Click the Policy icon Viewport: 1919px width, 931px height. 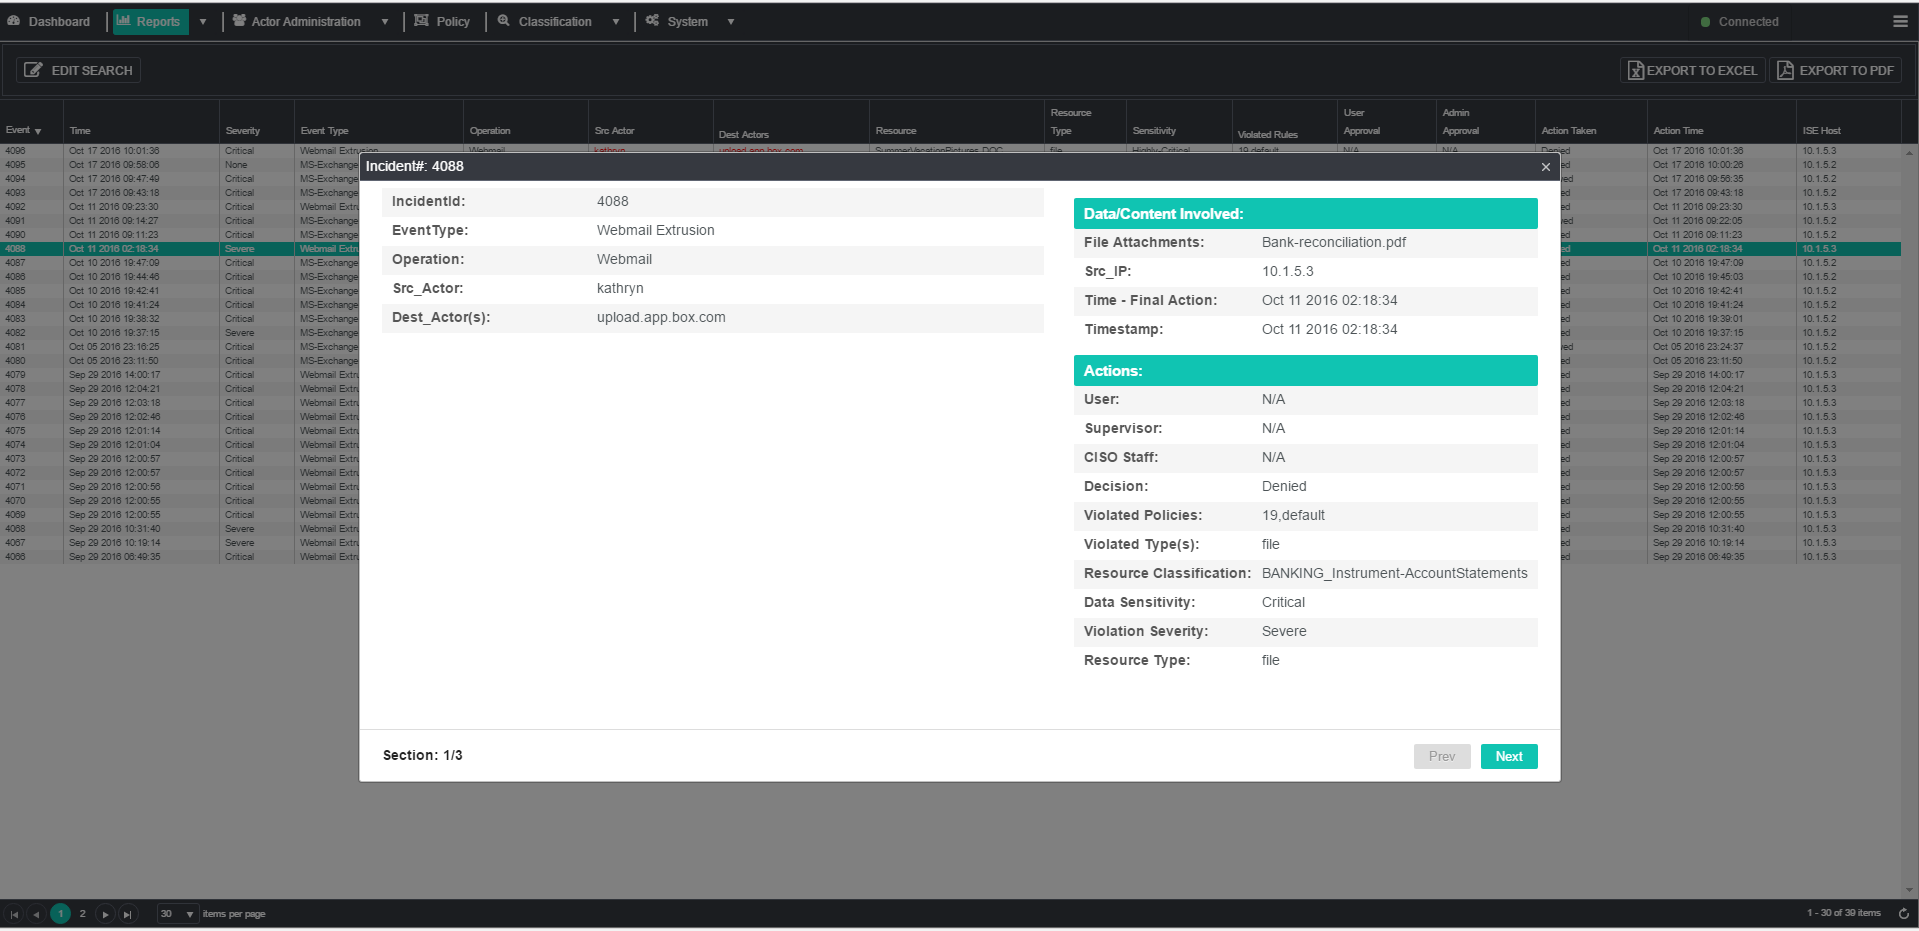[421, 20]
